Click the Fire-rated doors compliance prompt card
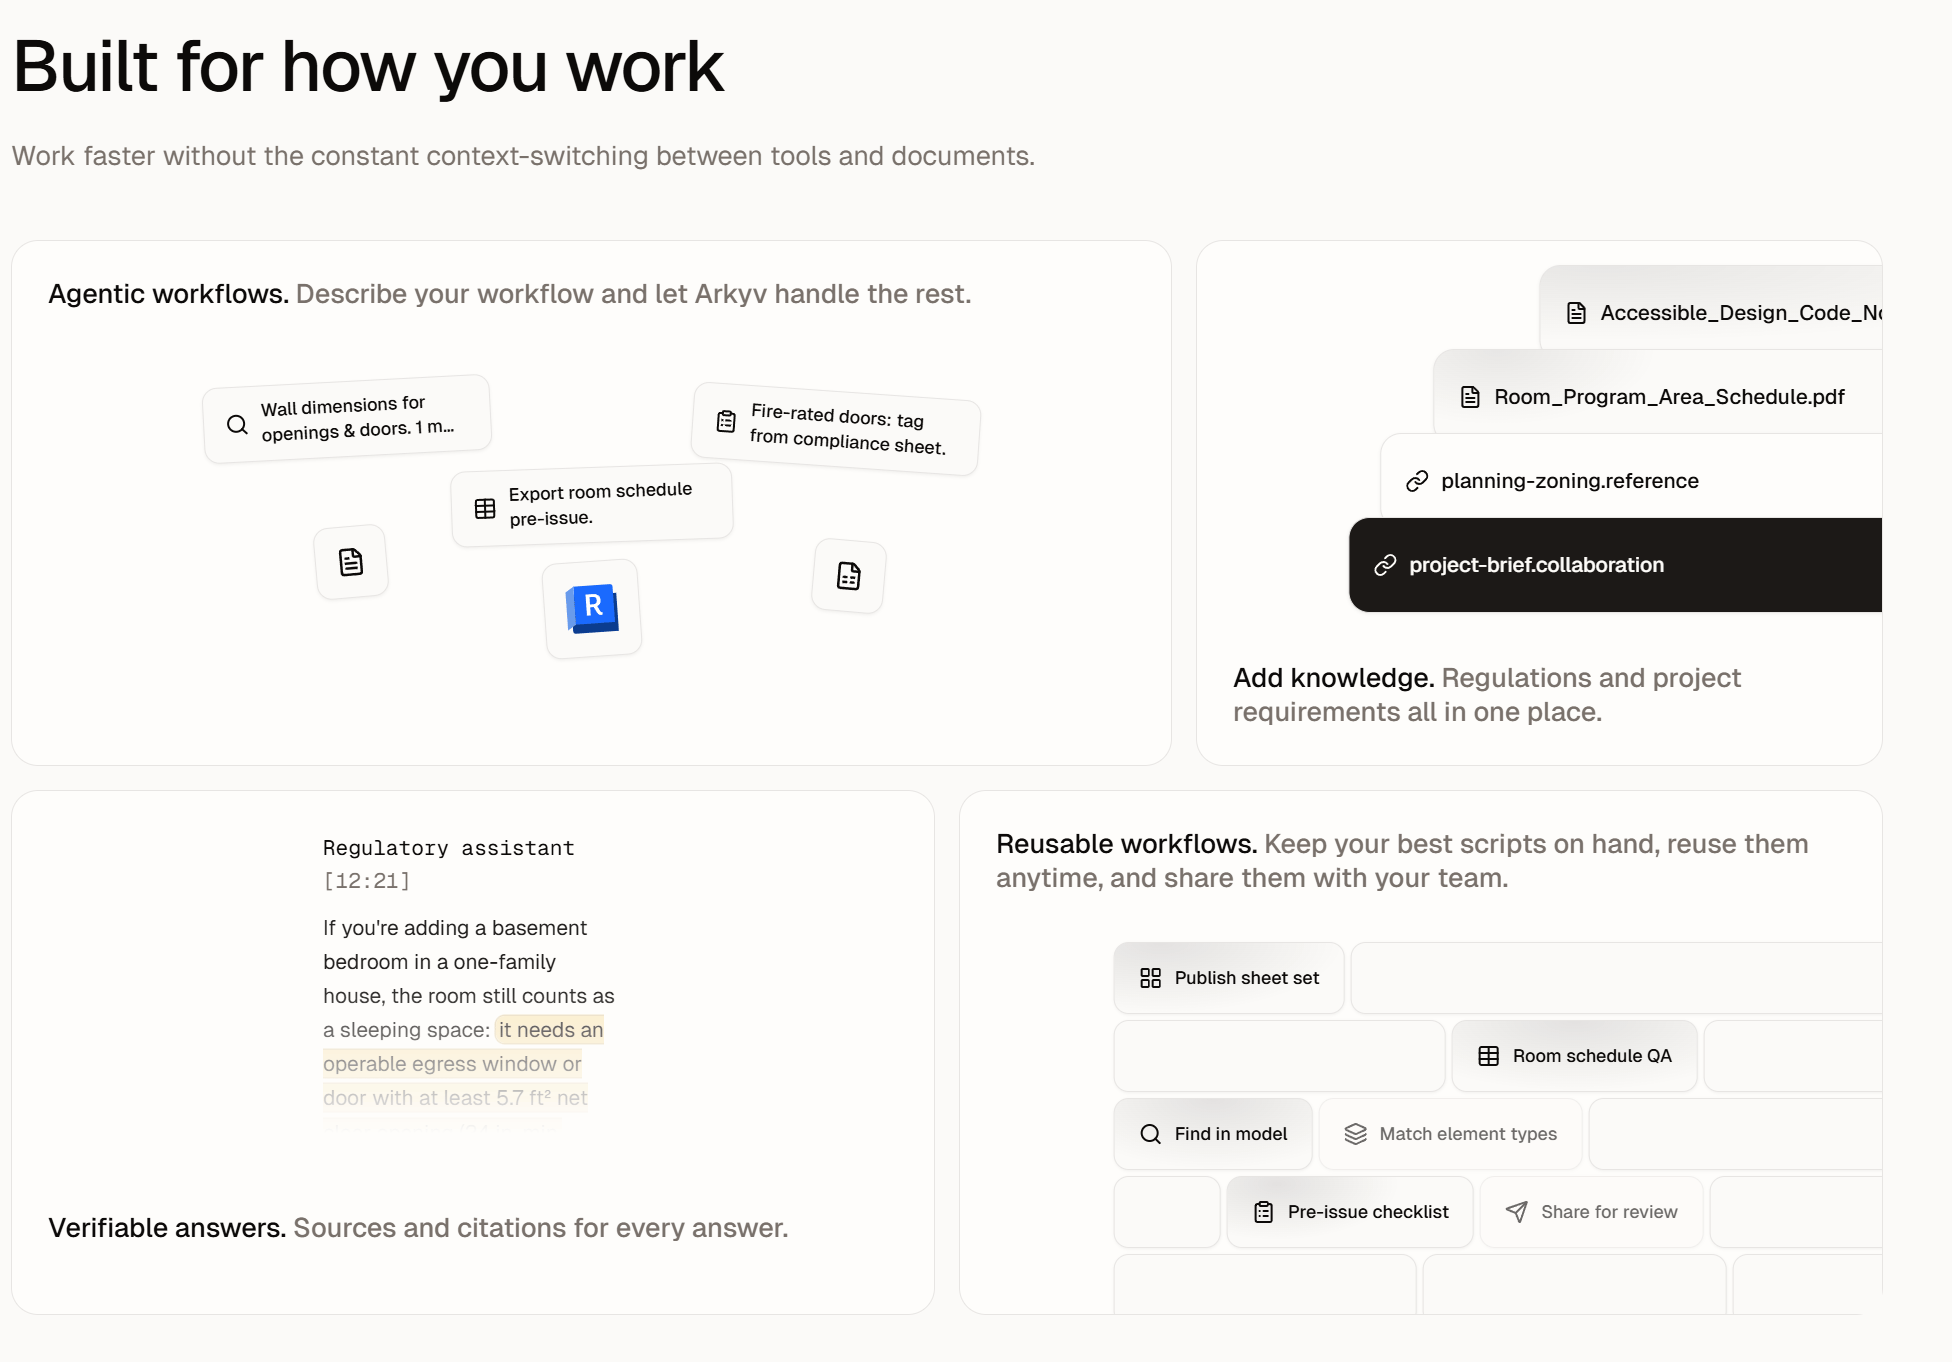 [836, 429]
